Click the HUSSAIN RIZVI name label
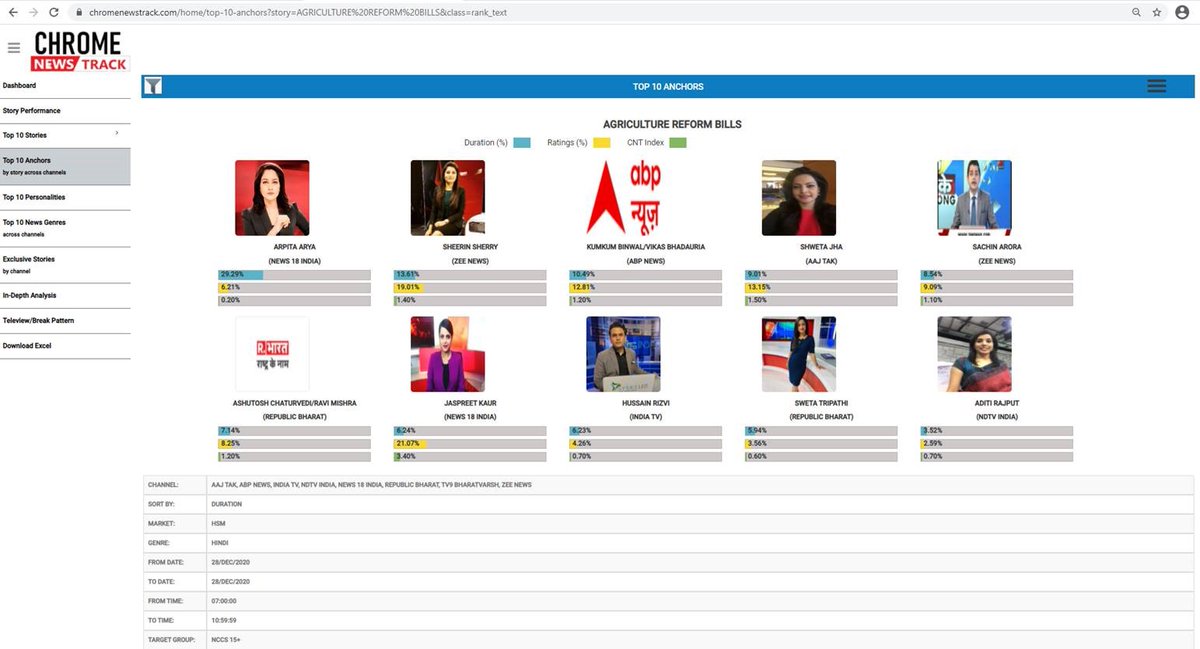The height and width of the screenshot is (649, 1200). (x=646, y=403)
